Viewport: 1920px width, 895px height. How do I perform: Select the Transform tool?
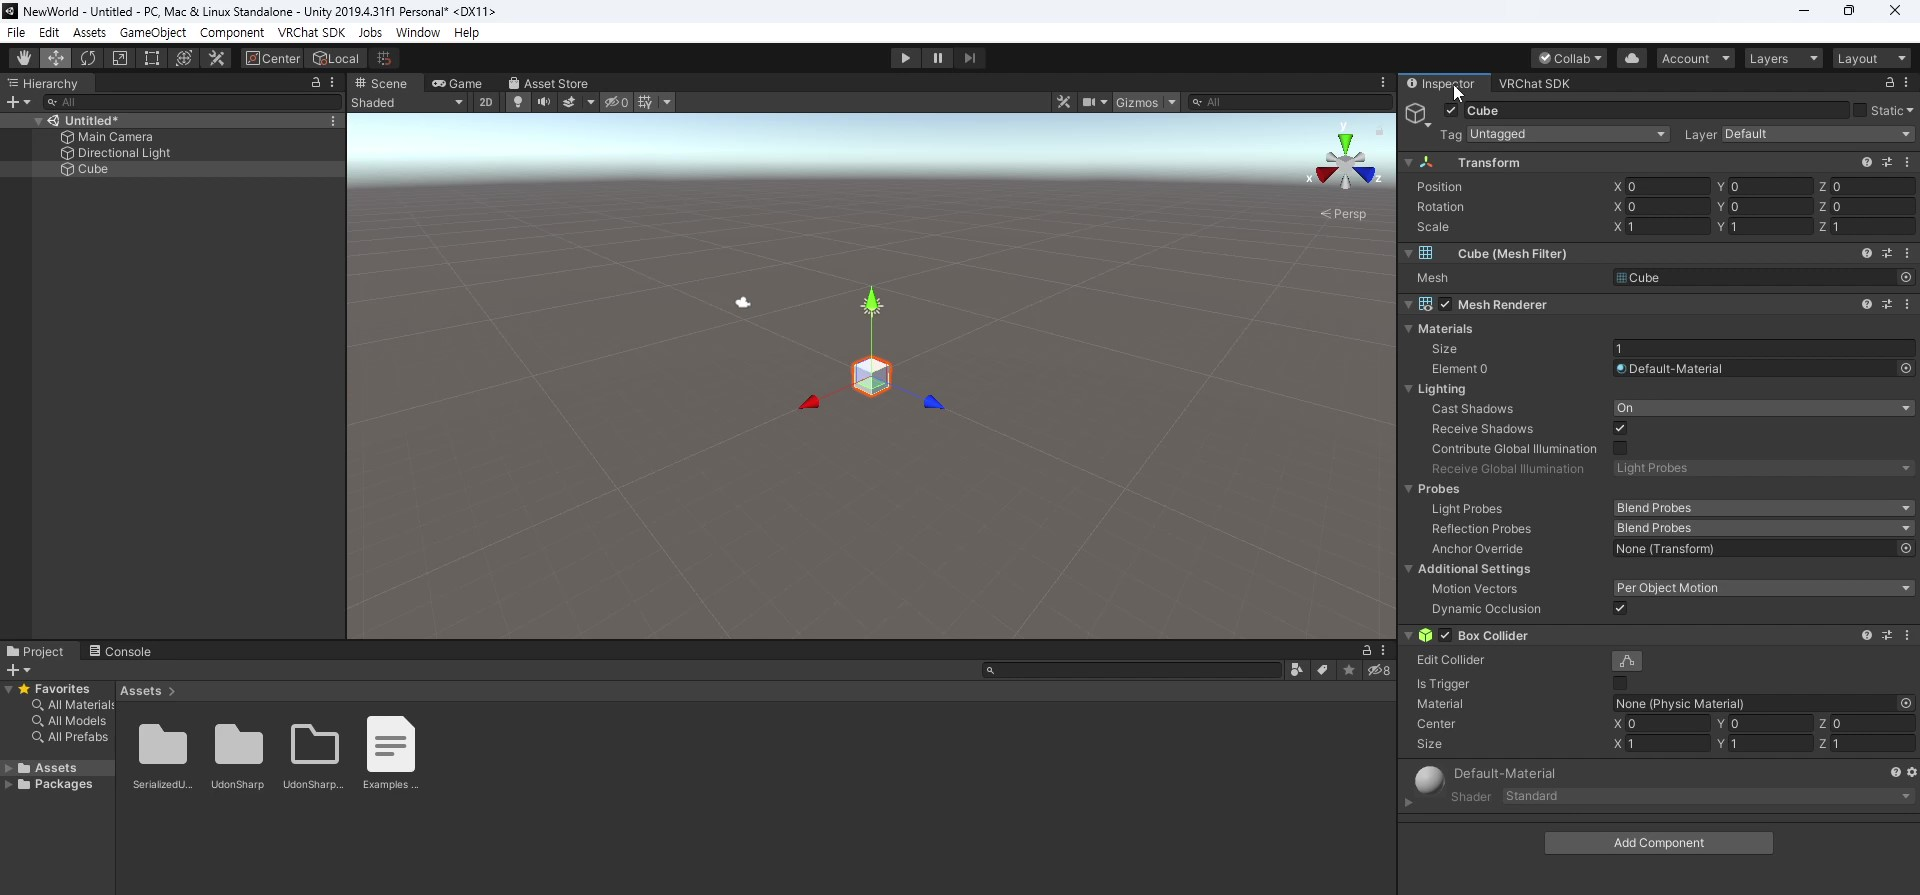tap(184, 58)
